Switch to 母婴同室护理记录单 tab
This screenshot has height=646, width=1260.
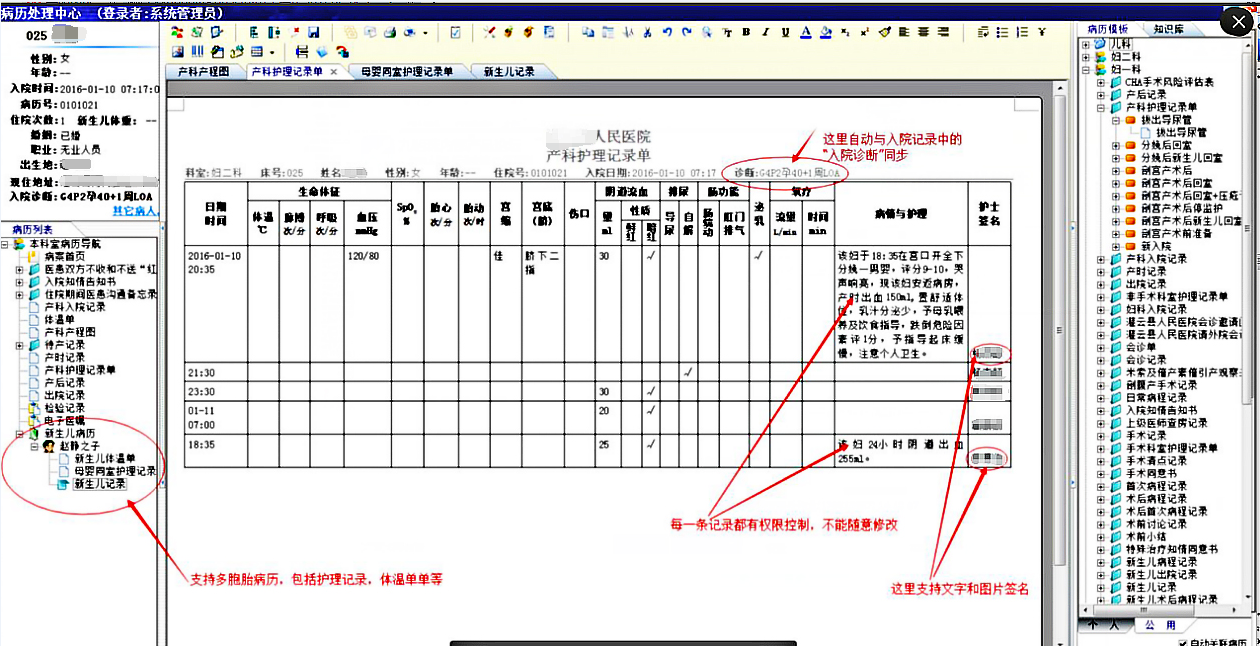click(406, 72)
